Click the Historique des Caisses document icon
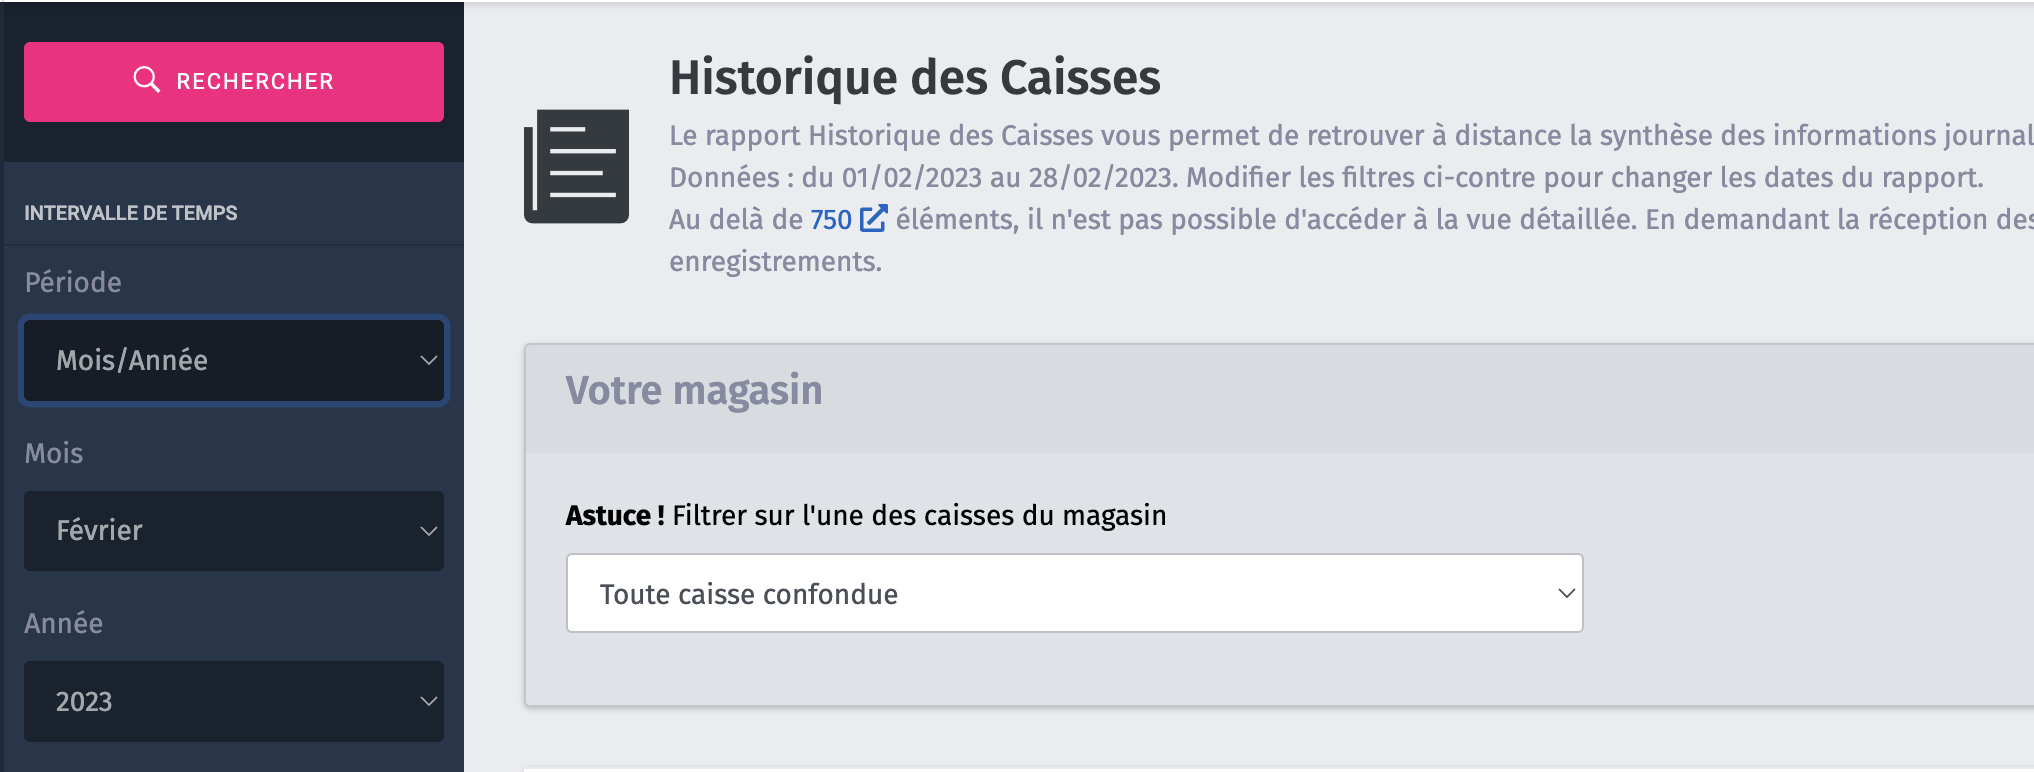This screenshot has height=772, width=2034. pos(577,166)
